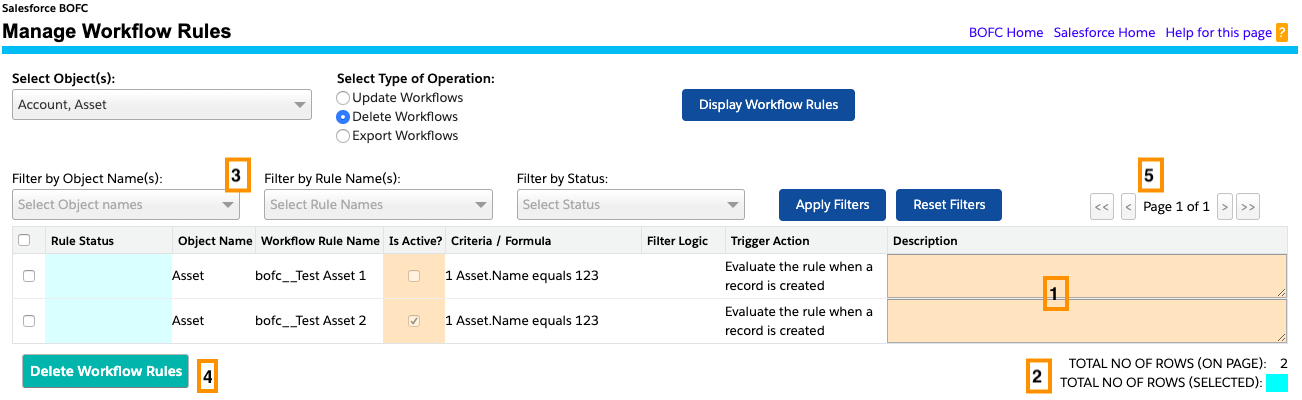The width and height of the screenshot is (1302, 400).
Task: Click the Is Active? column header
Action: (414, 241)
